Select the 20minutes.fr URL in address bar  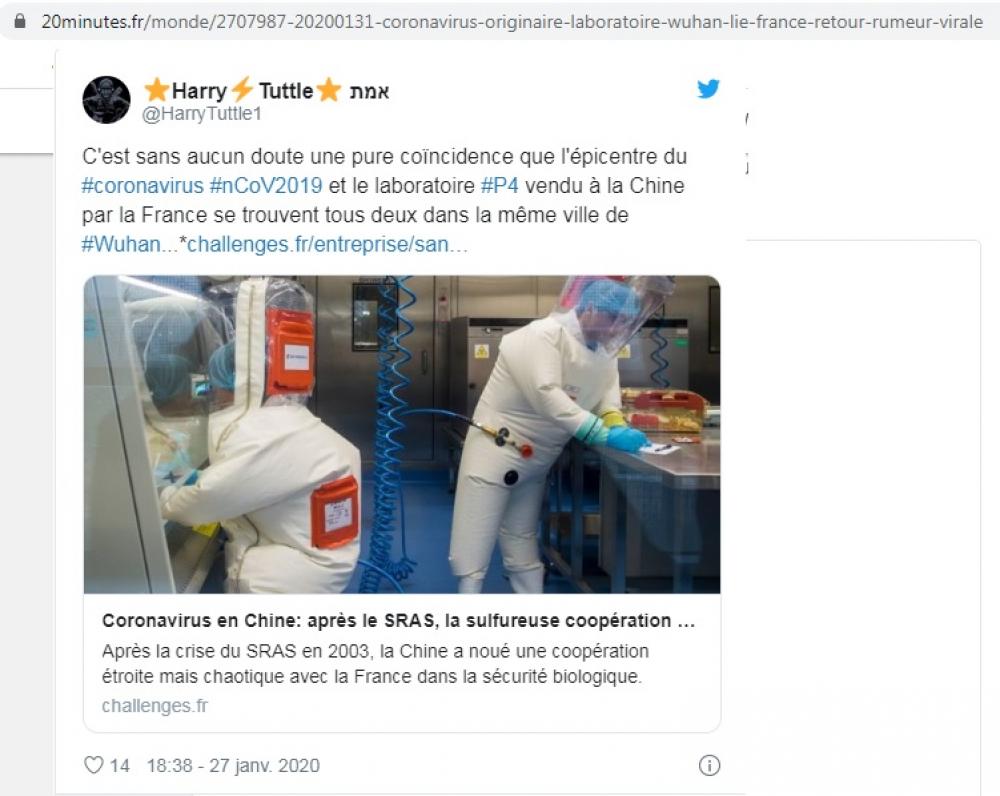click(512, 22)
